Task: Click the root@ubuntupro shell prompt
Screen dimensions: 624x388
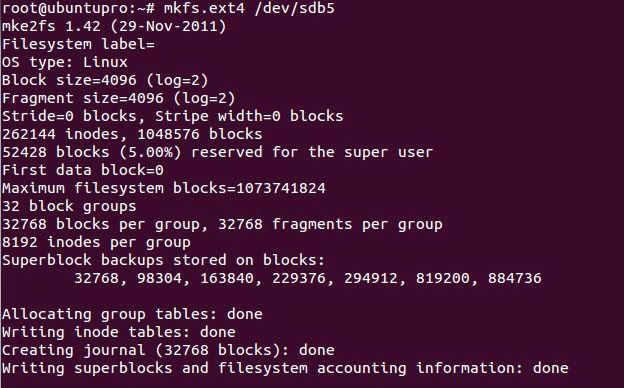Action: [81, 8]
